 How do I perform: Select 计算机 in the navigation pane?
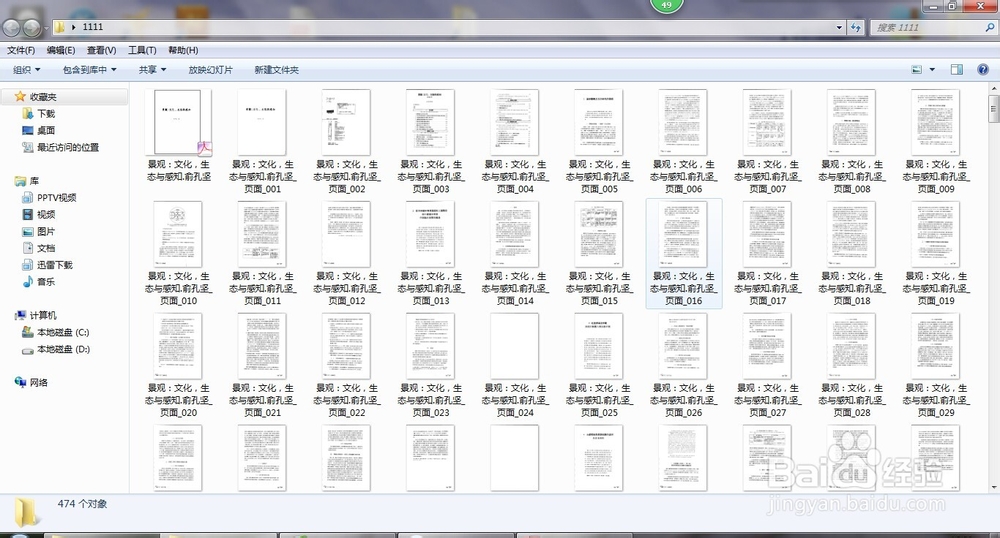(x=43, y=316)
